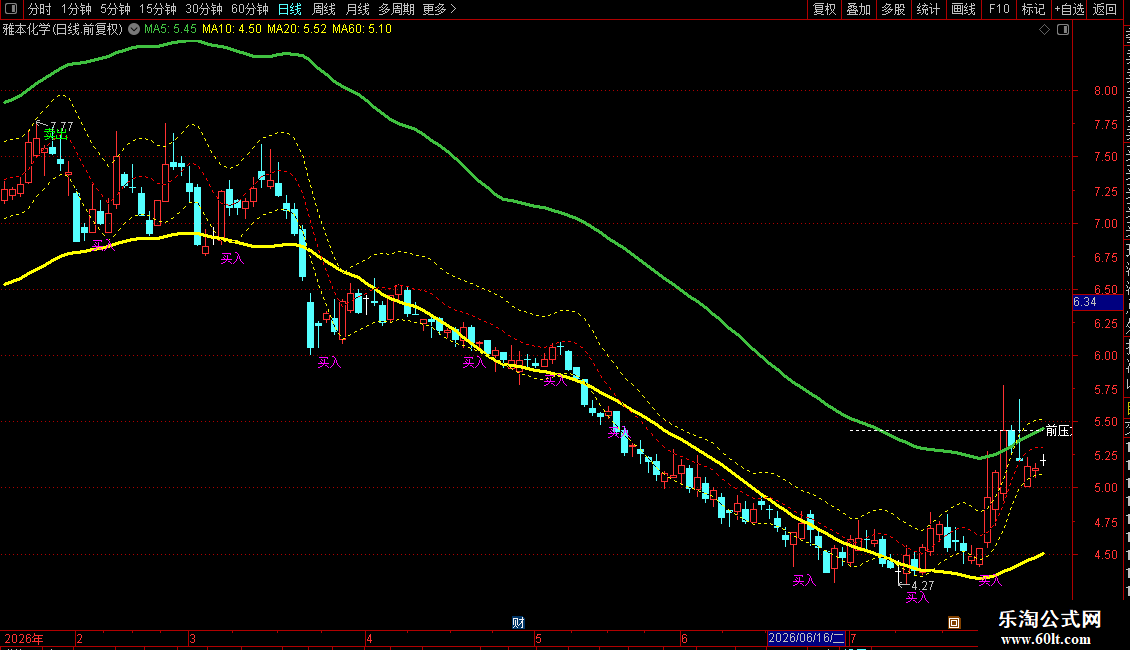Open the indicator settings circle arrow
Image resolution: width=1130 pixels, height=650 pixels.
[134, 29]
